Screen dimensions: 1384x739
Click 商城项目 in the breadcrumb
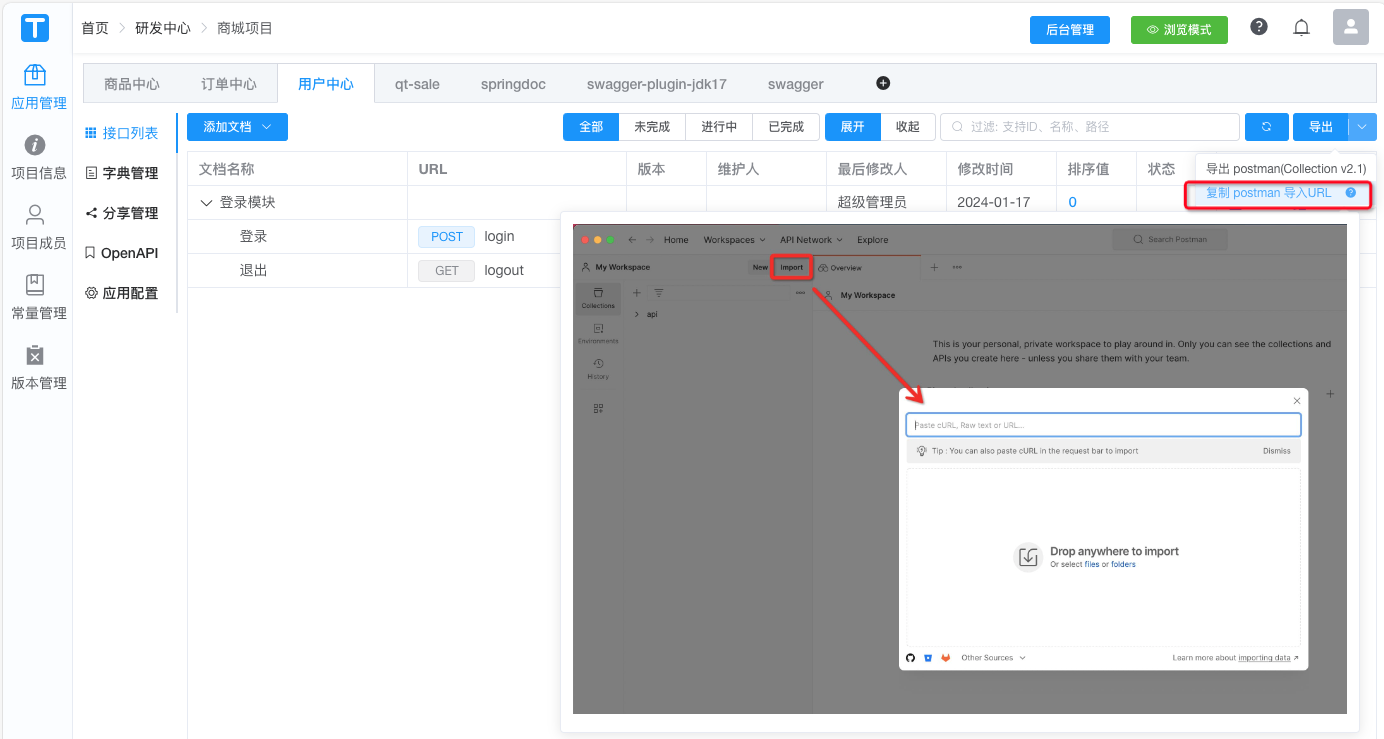(245, 28)
